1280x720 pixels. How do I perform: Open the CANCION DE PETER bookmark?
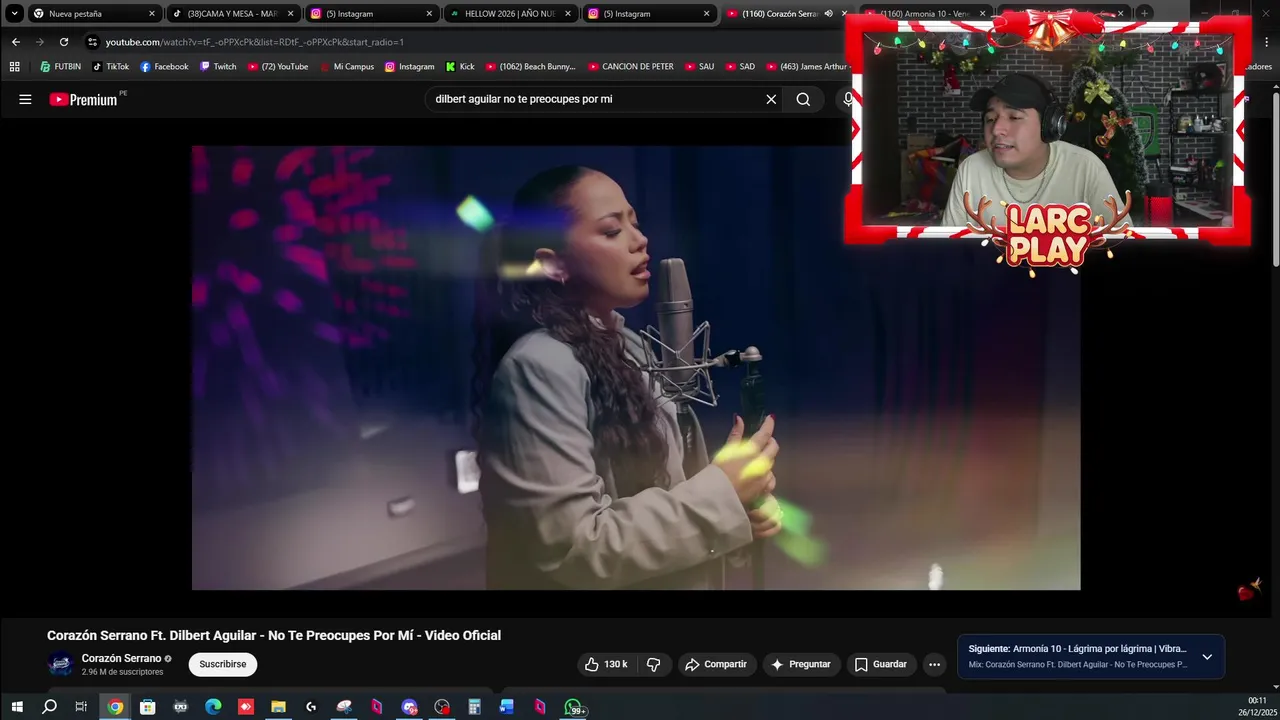631,66
